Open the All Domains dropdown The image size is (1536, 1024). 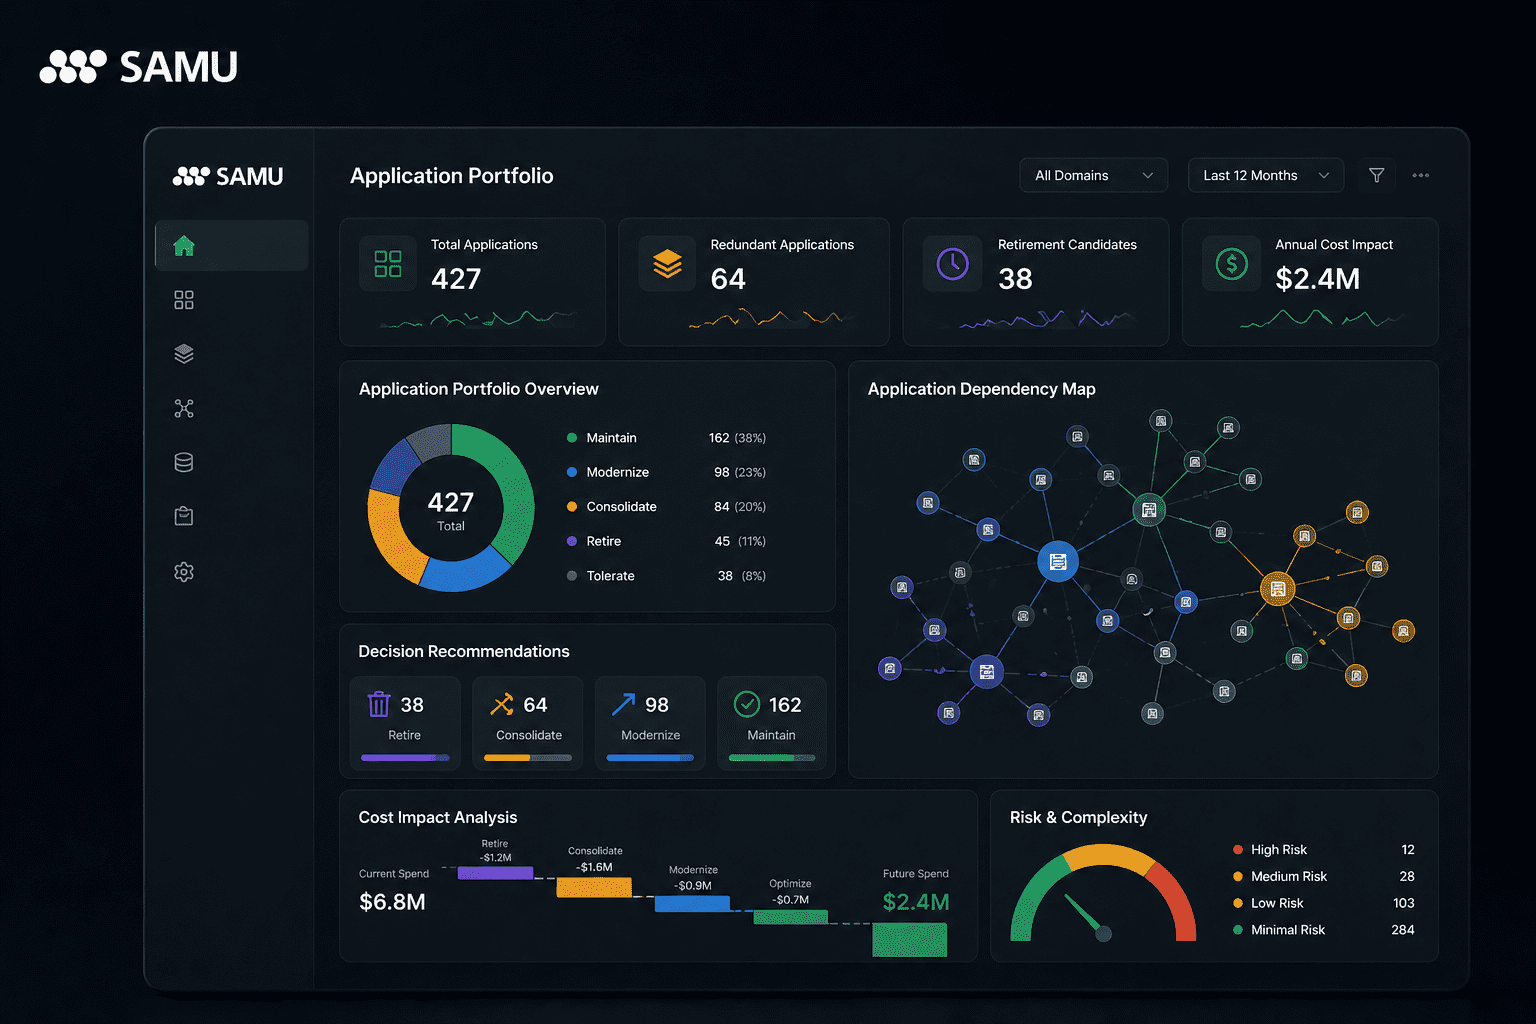click(x=1093, y=175)
